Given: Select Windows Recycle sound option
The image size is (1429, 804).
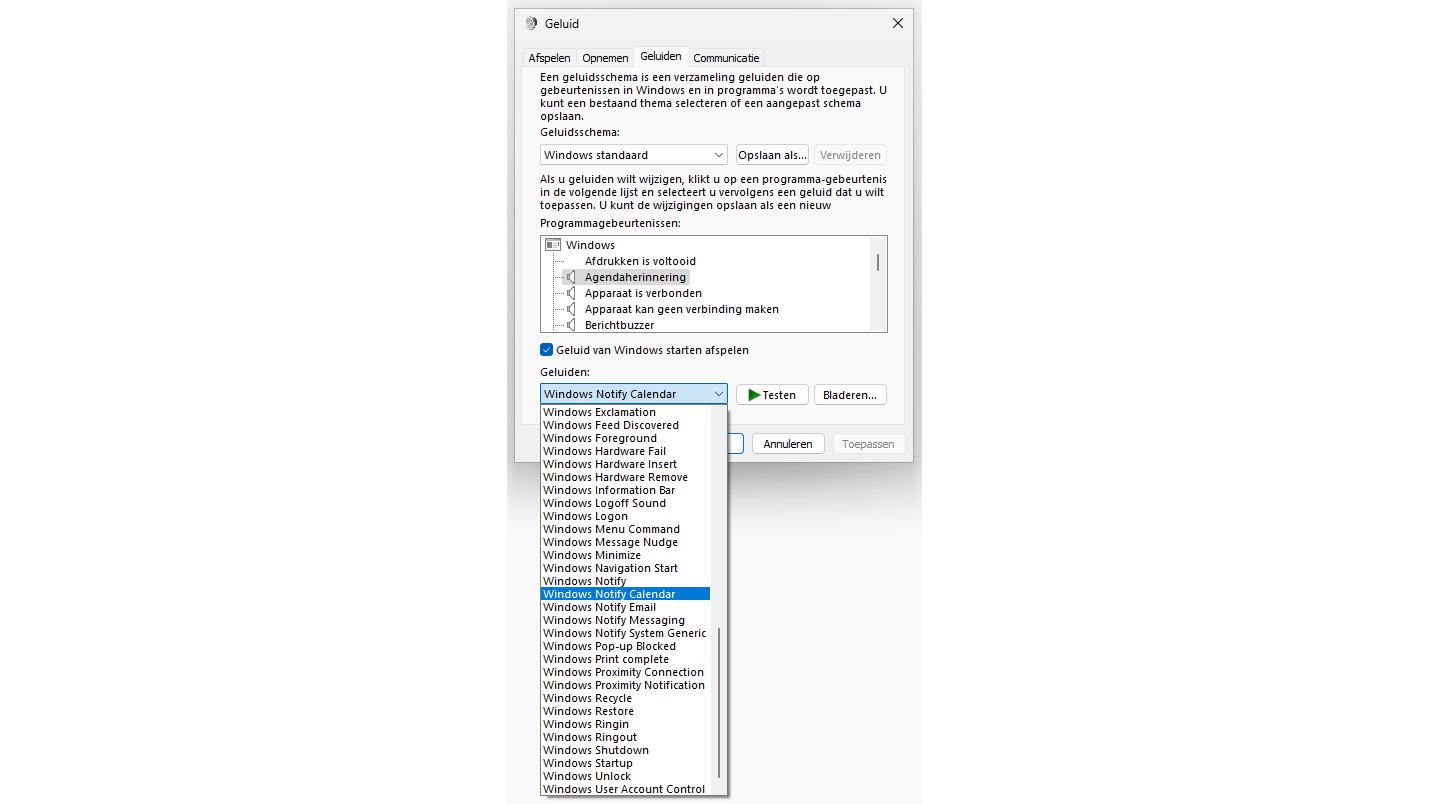Looking at the screenshot, I should pos(626,698).
